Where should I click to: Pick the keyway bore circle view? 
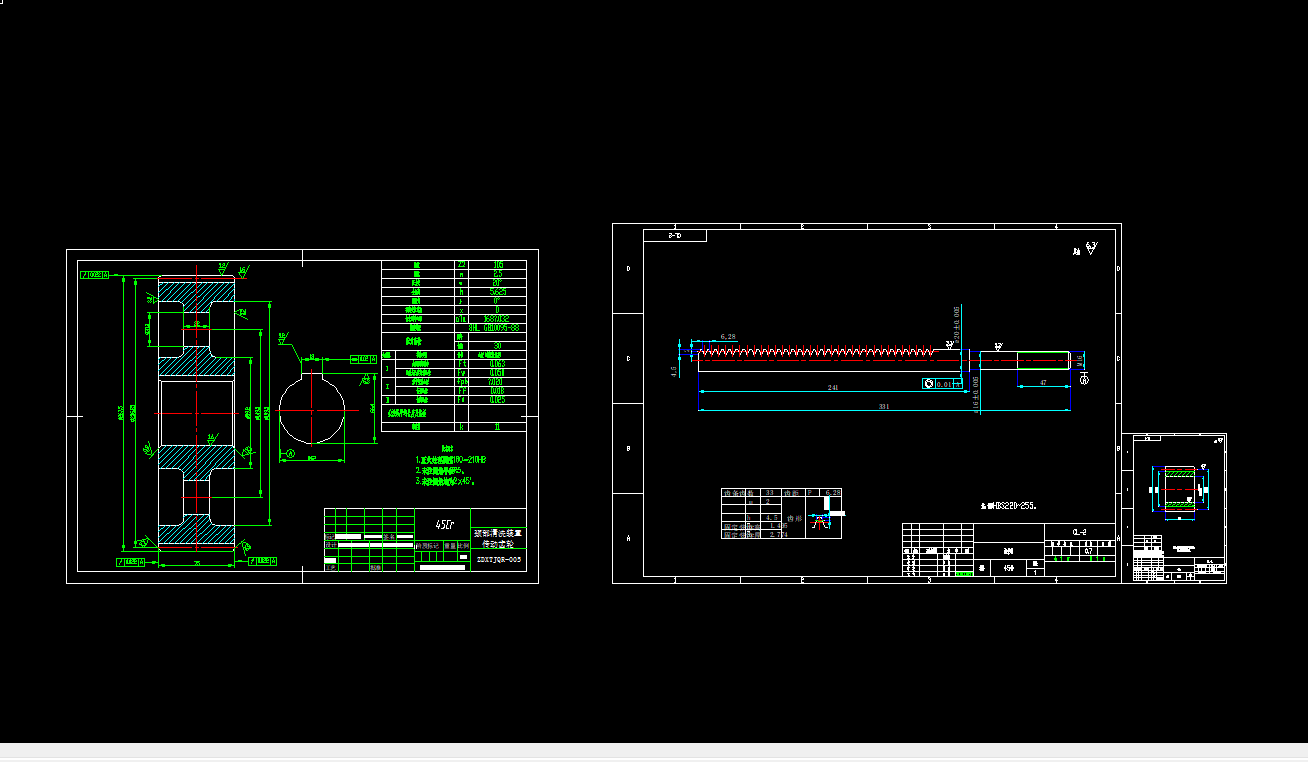coord(313,410)
